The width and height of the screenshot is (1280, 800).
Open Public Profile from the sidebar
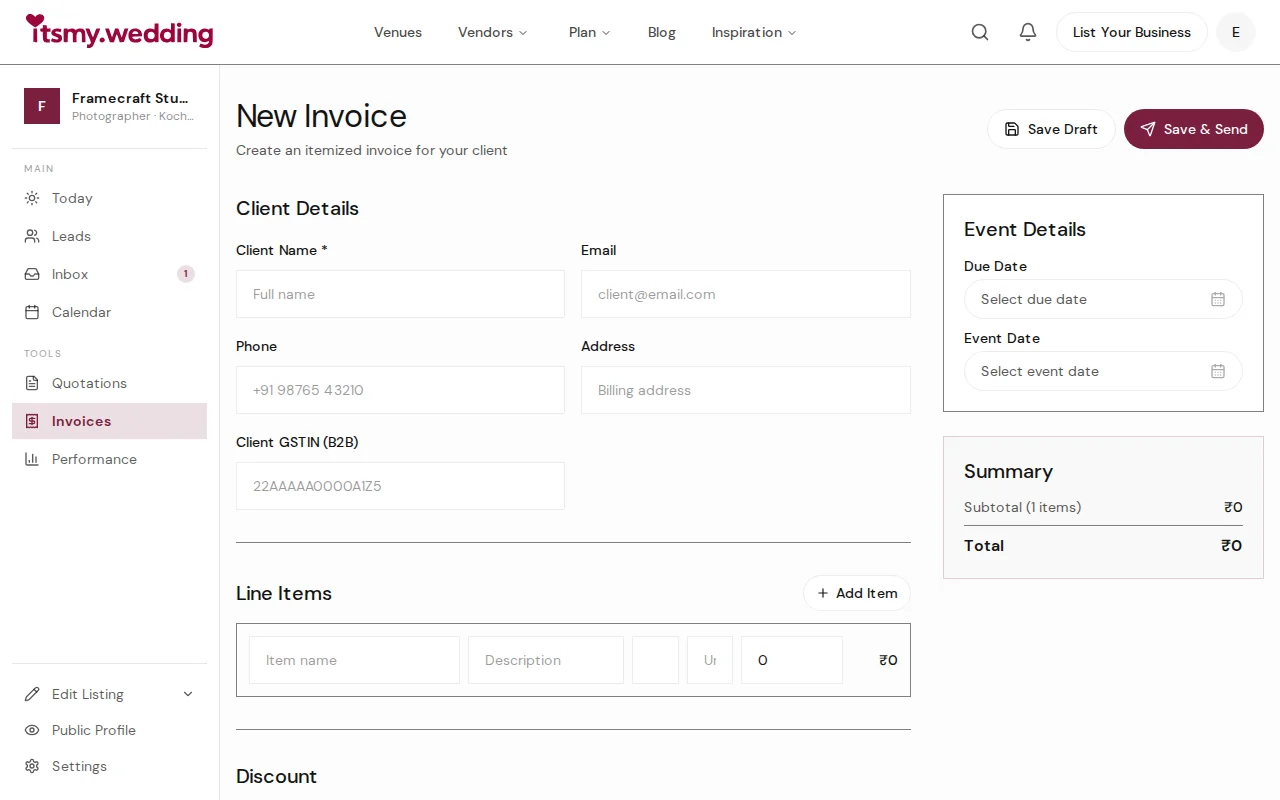(x=93, y=730)
